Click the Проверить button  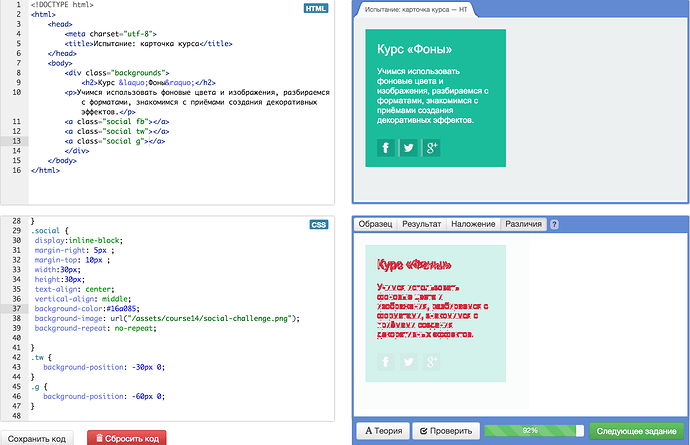(446, 431)
